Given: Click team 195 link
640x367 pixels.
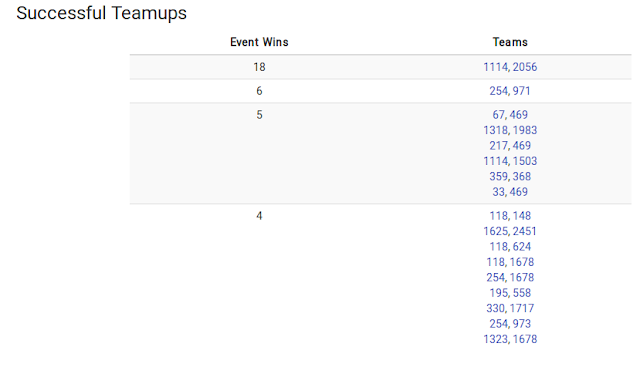Looking at the screenshot, I should (x=498, y=293).
